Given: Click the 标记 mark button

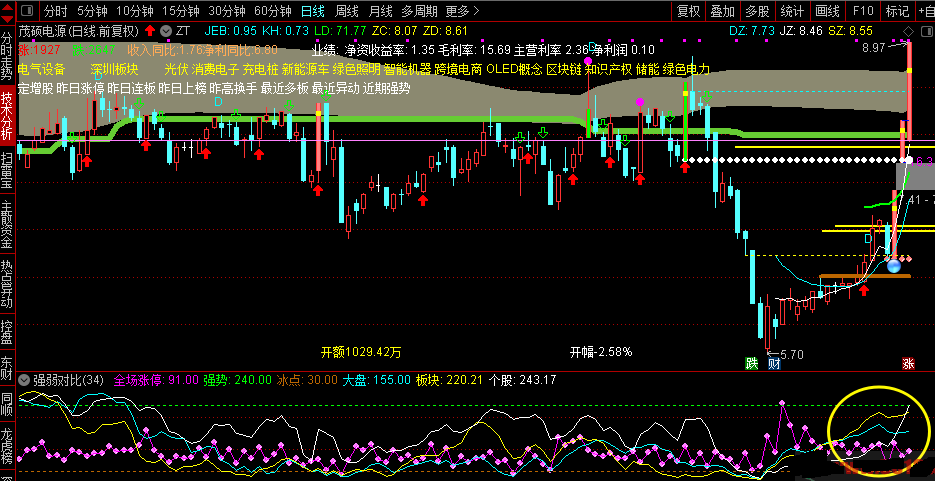Looking at the screenshot, I should tap(897, 11).
